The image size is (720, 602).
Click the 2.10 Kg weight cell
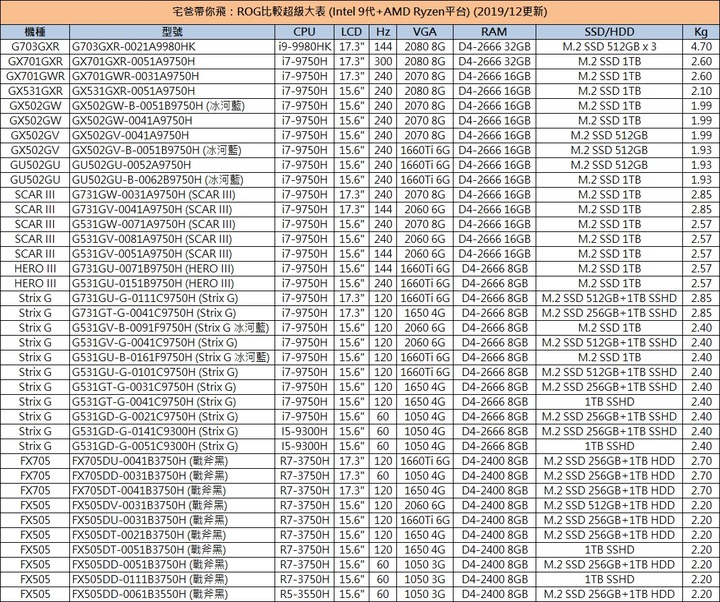(x=701, y=91)
